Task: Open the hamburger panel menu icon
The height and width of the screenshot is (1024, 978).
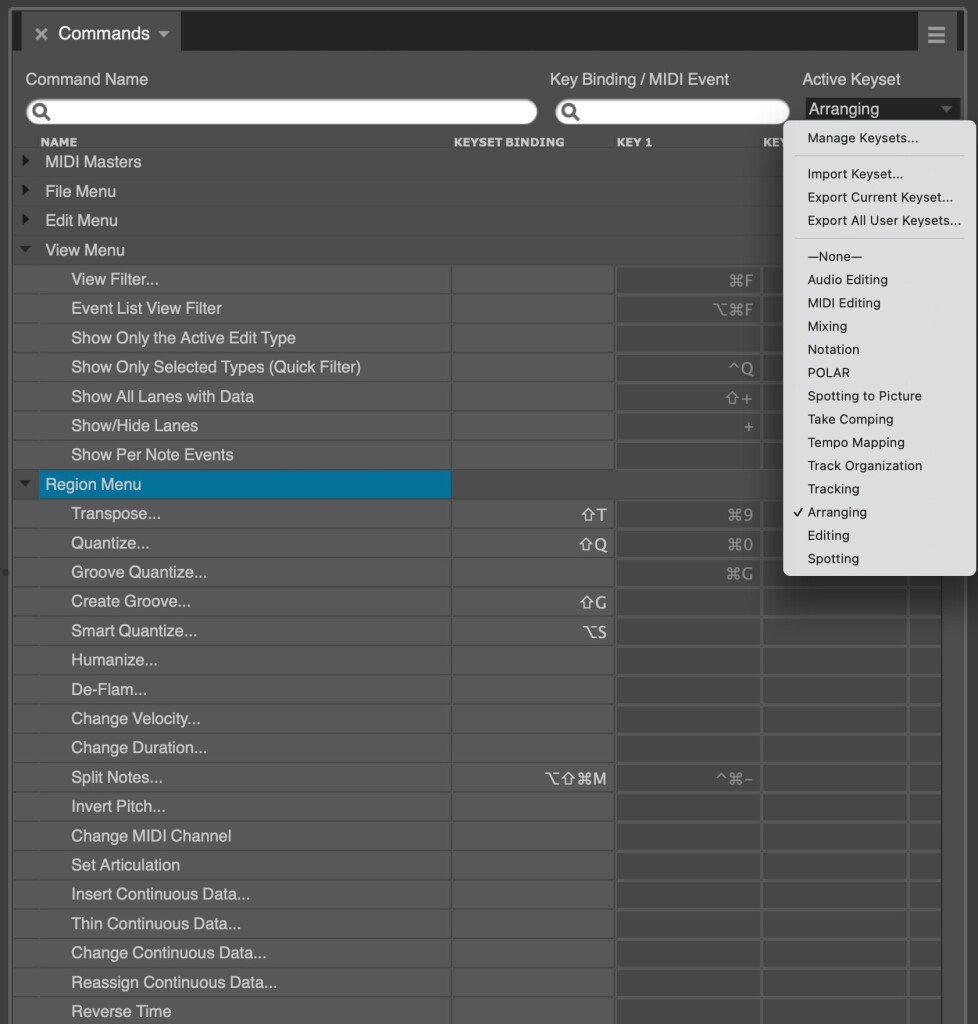Action: coord(936,35)
